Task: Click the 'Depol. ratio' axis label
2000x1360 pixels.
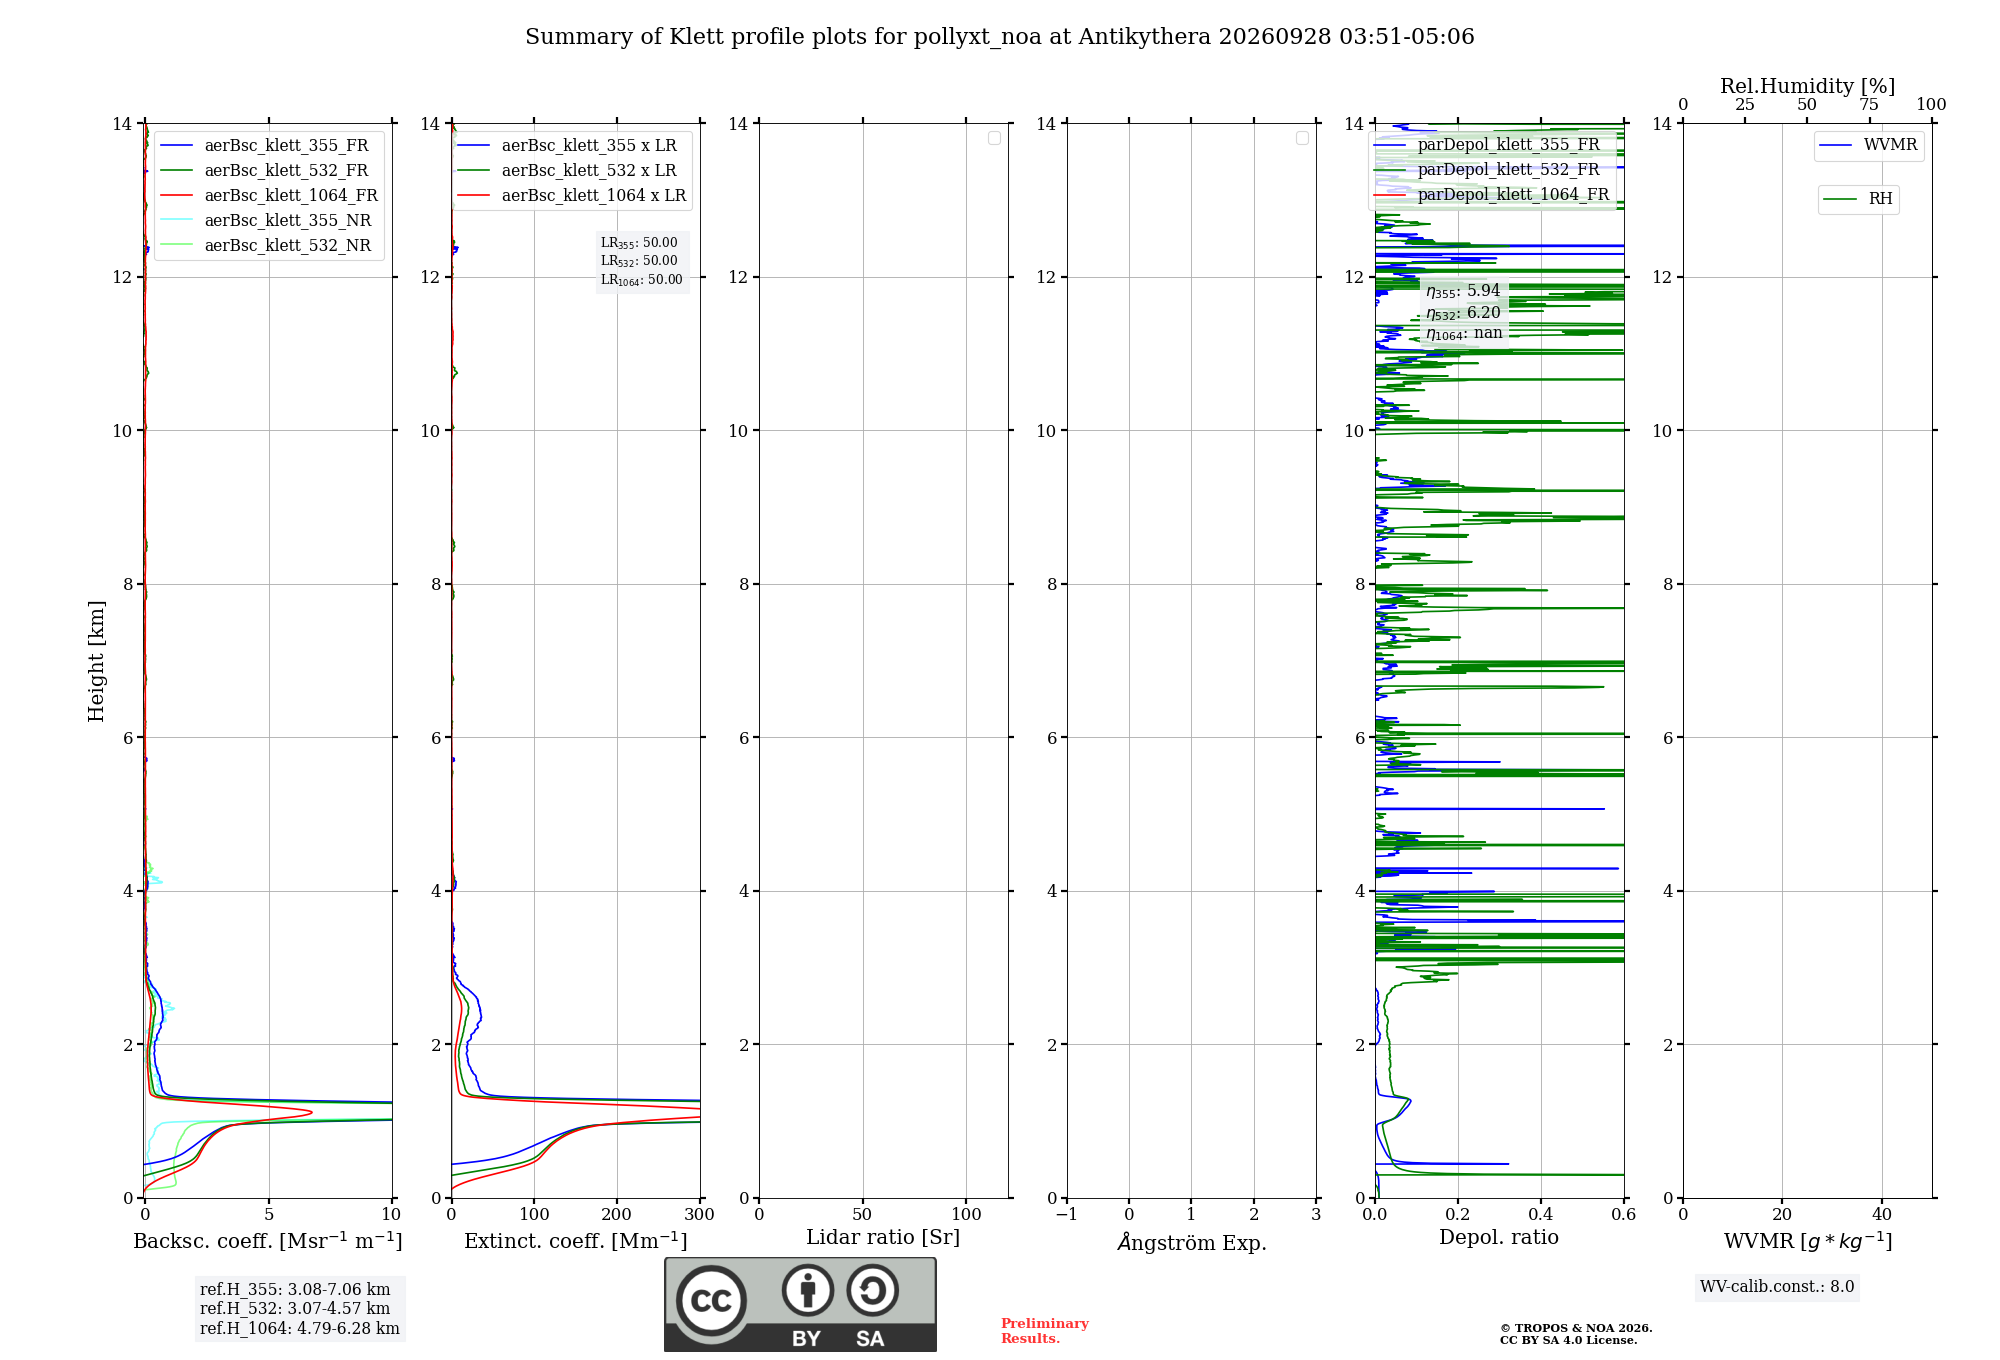Action: [x=1499, y=1238]
